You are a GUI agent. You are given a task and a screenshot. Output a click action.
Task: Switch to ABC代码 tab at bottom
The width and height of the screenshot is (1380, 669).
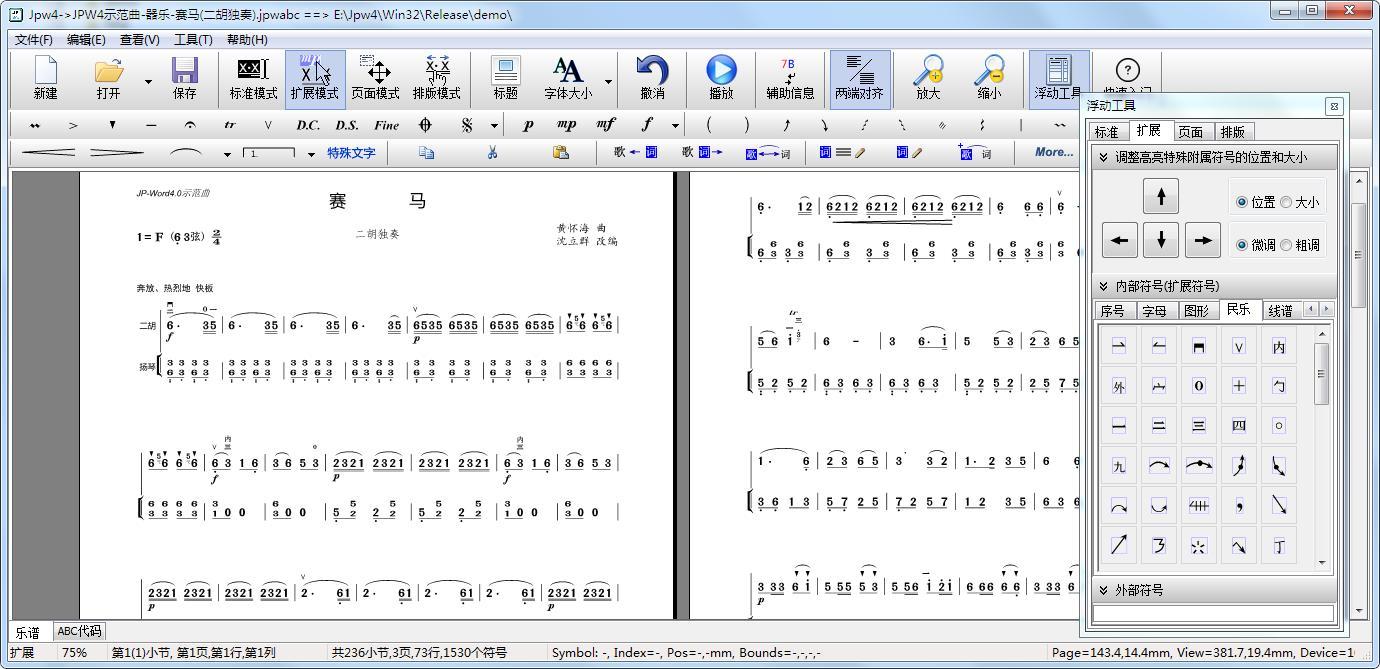79,631
